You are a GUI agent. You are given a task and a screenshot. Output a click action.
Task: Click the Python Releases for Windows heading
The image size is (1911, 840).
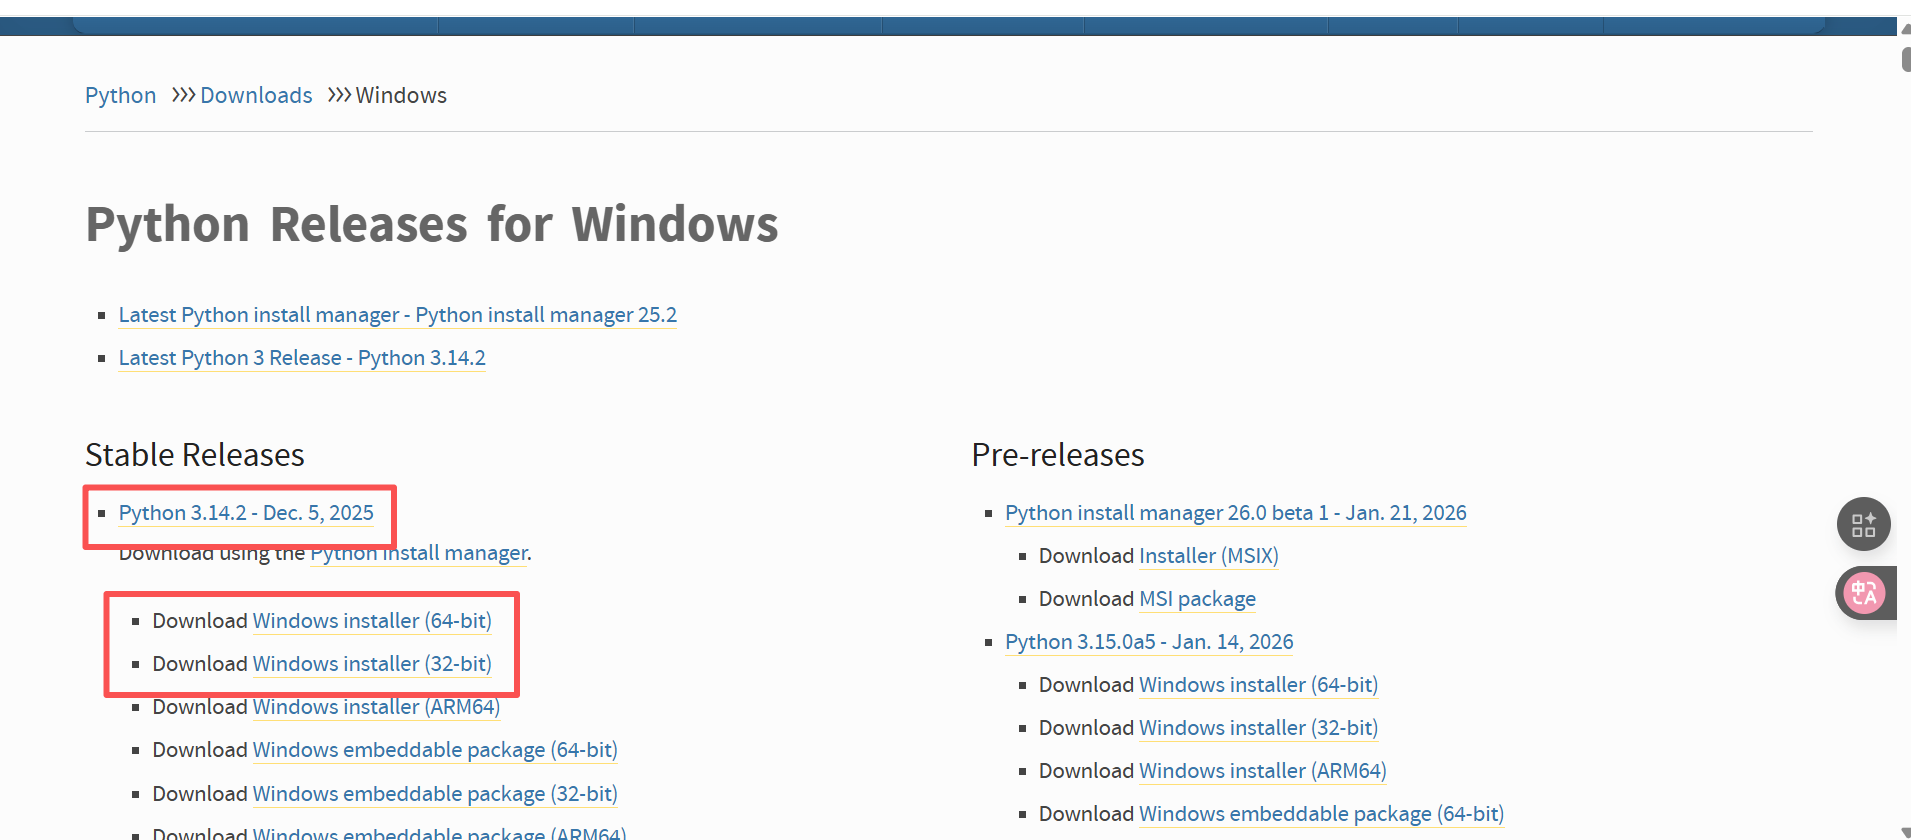[432, 224]
